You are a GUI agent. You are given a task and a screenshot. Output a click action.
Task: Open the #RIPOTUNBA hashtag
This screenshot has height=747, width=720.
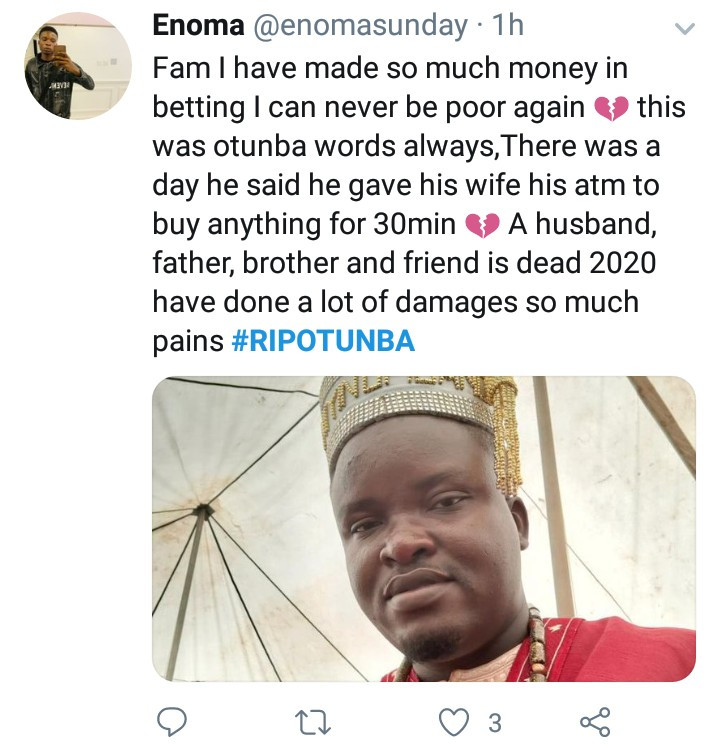(323, 341)
